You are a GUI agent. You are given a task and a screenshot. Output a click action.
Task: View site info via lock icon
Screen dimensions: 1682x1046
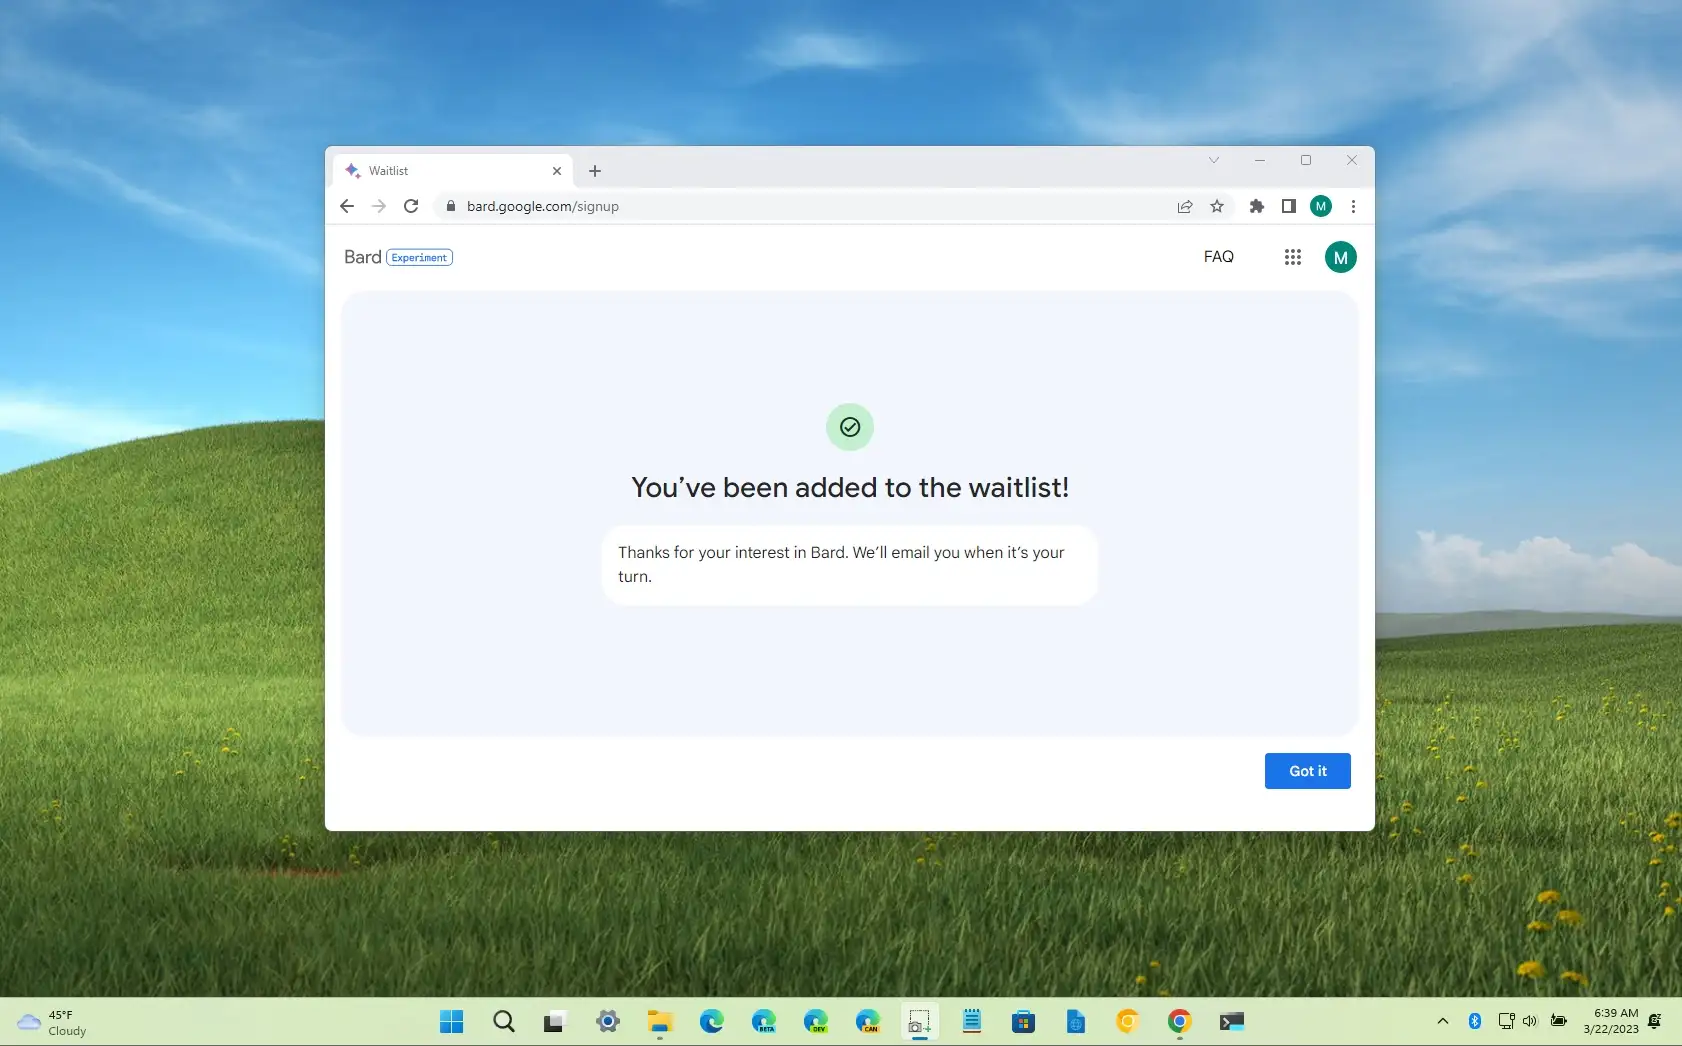(451, 206)
